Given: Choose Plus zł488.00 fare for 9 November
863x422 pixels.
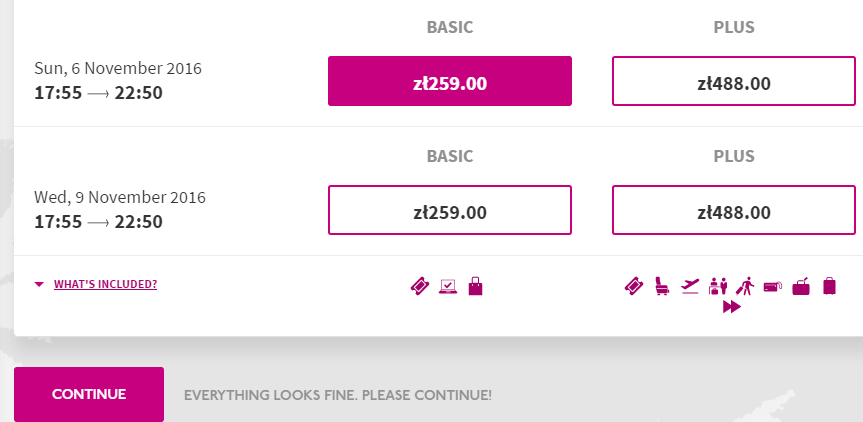Looking at the screenshot, I should (734, 210).
